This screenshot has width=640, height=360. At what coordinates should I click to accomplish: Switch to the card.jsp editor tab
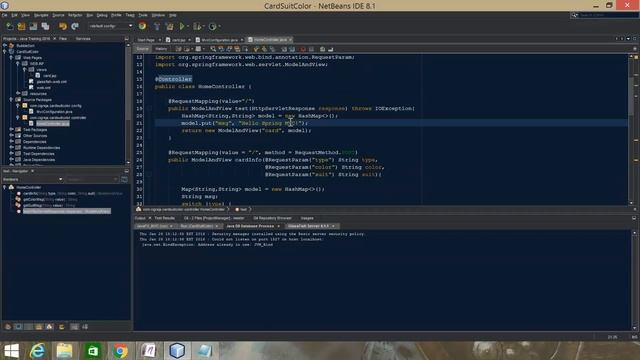tap(178, 40)
